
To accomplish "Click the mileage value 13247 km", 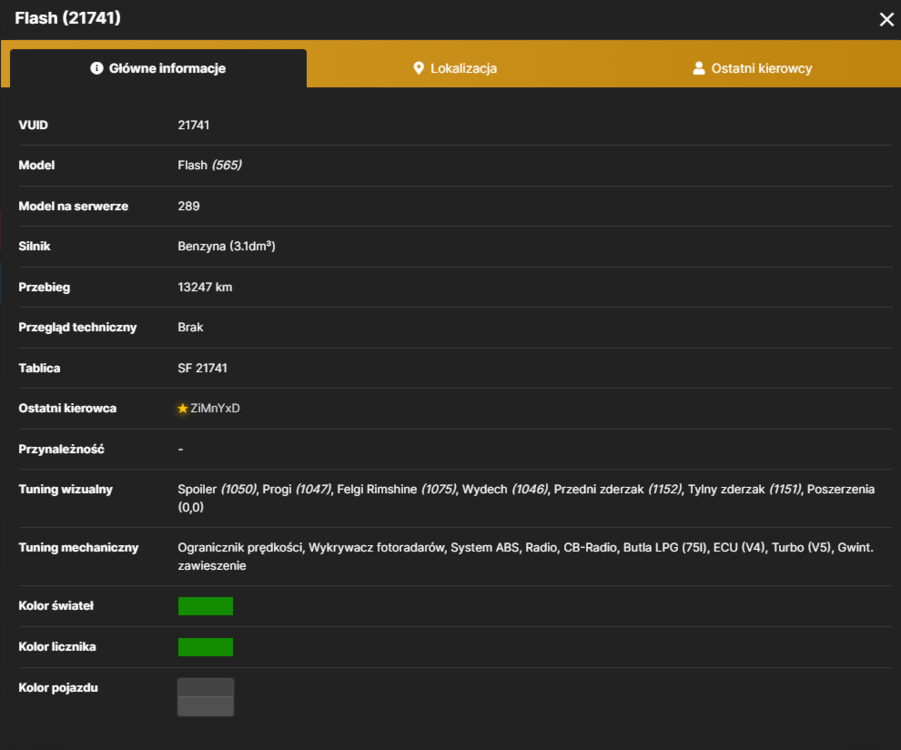I will (x=205, y=287).
